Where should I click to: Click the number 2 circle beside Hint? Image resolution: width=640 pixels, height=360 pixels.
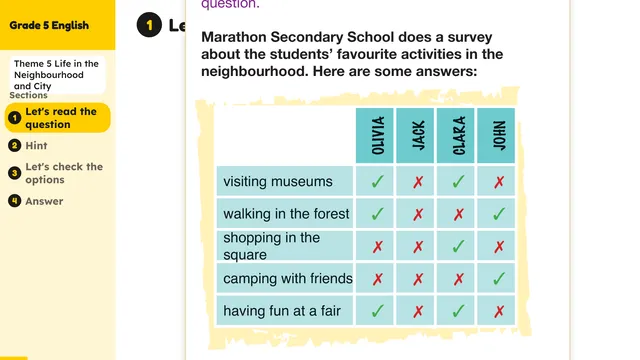pos(15,145)
